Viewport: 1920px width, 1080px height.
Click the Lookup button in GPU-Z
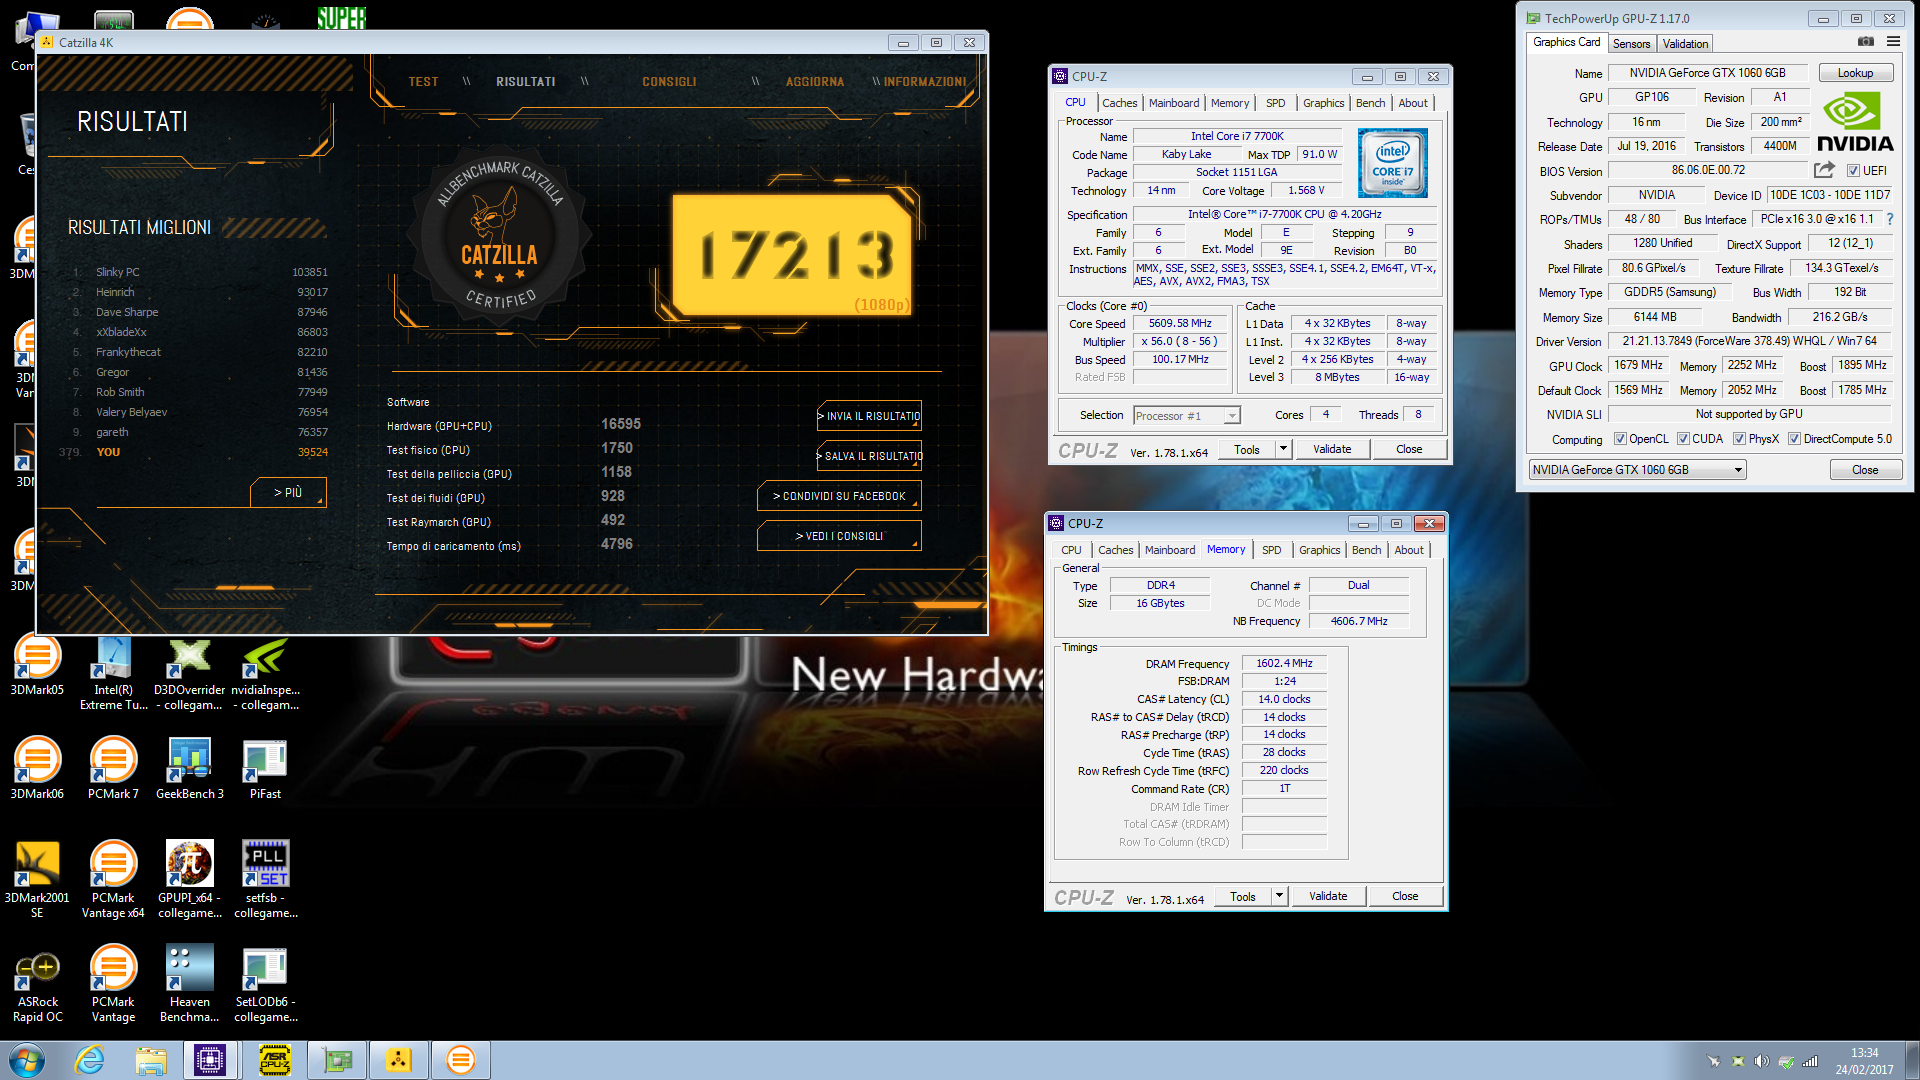coord(1855,73)
